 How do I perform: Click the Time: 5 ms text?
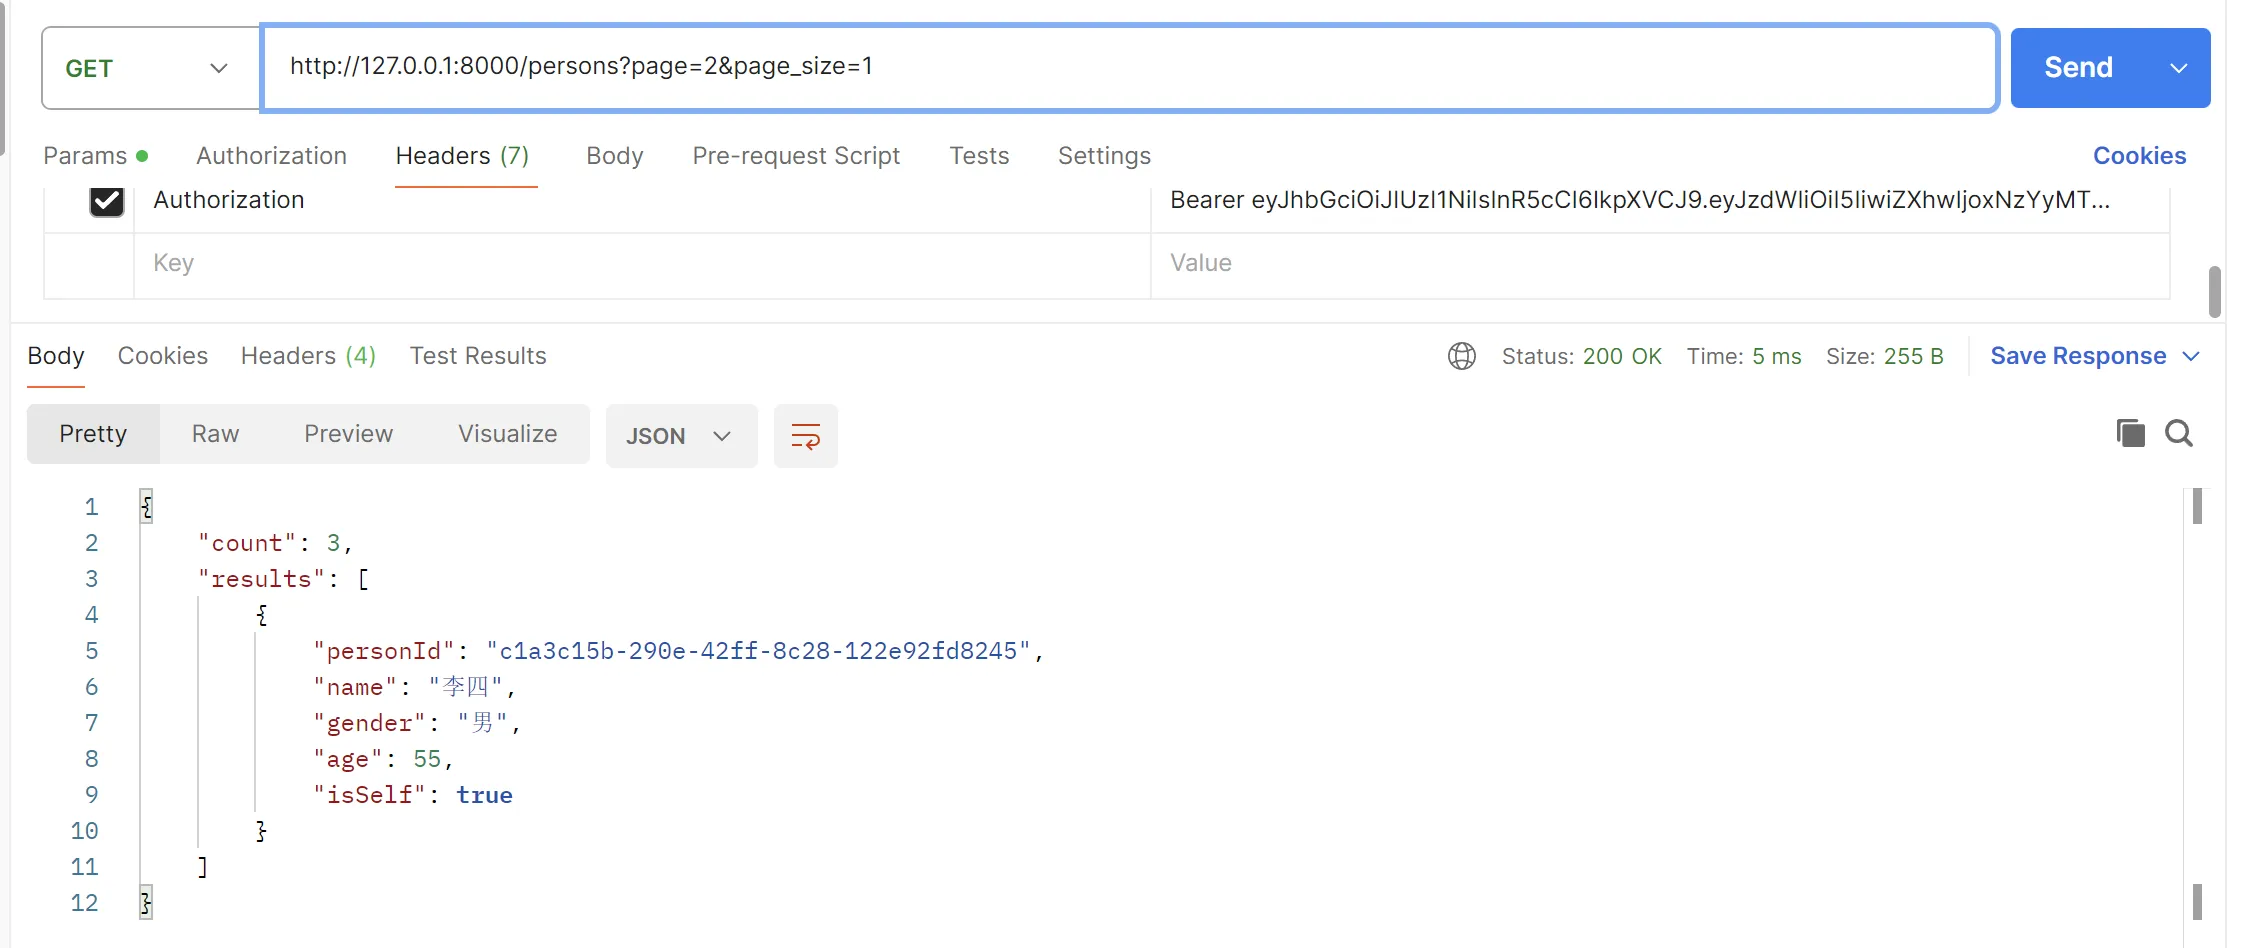1743,356
